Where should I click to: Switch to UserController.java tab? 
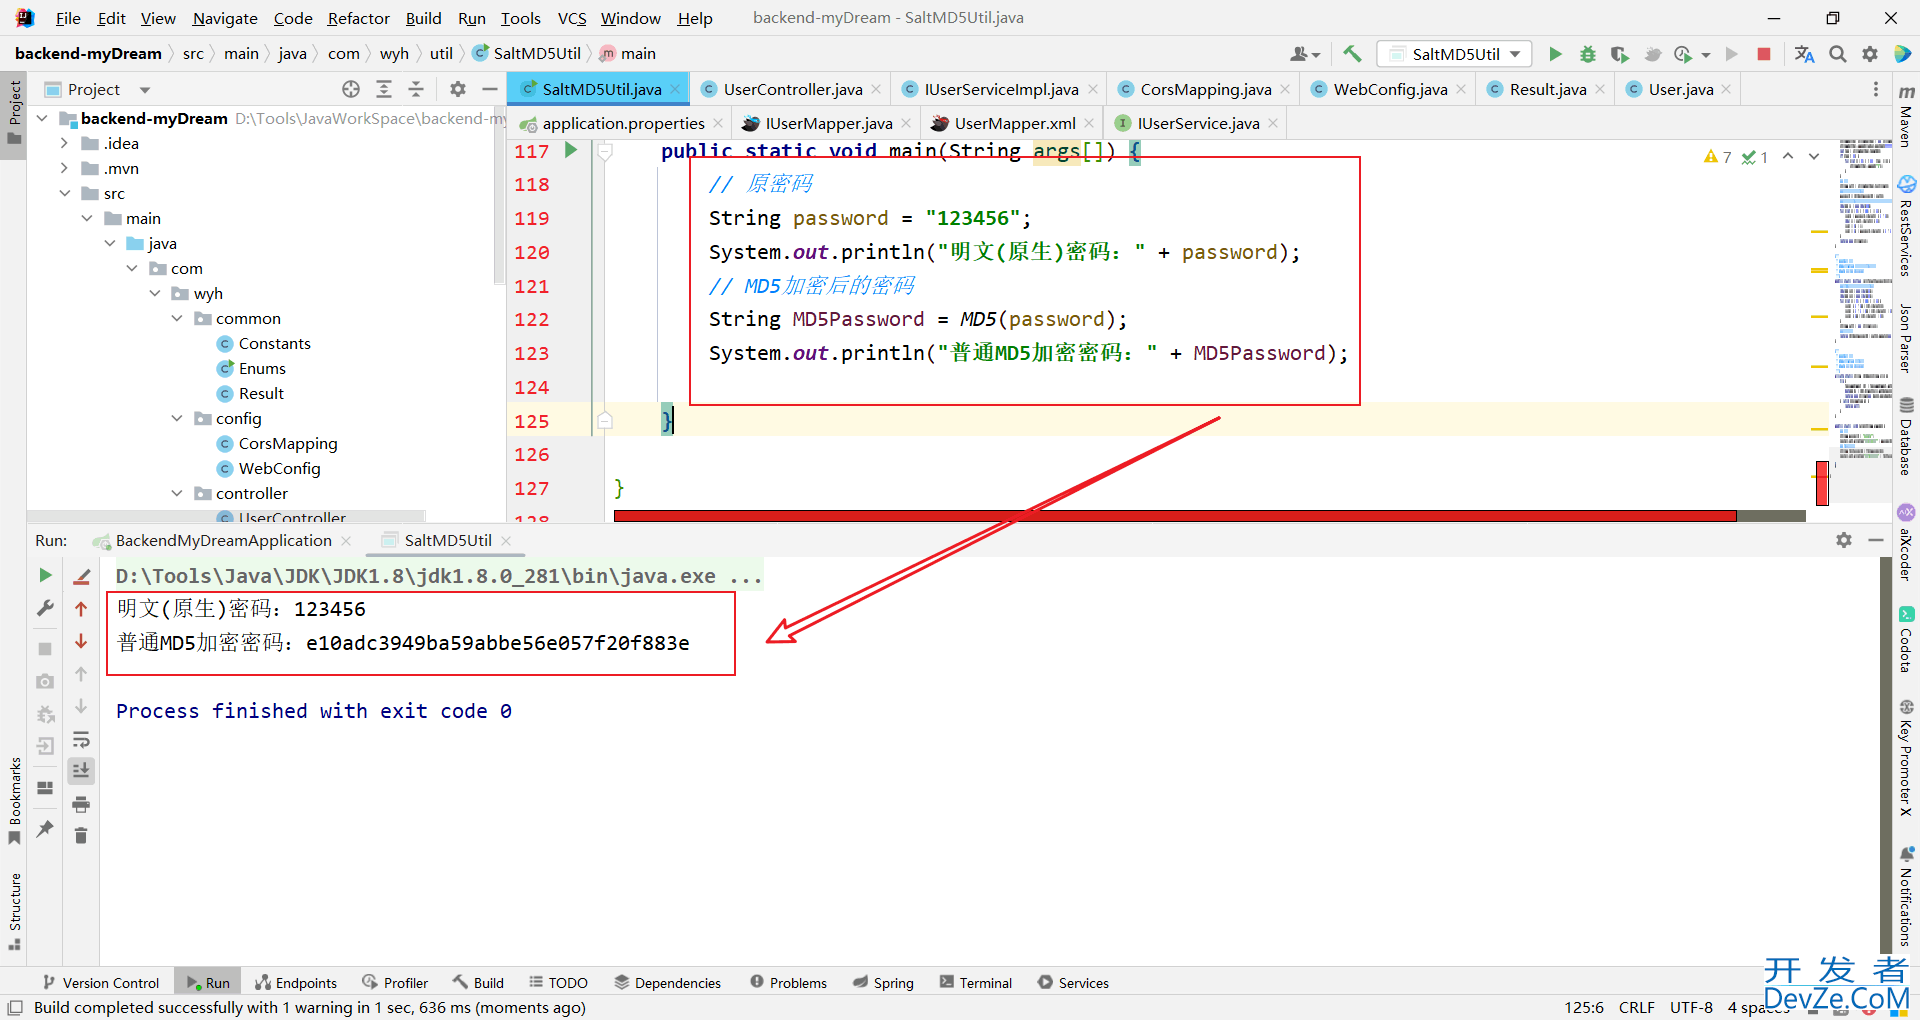coord(792,89)
